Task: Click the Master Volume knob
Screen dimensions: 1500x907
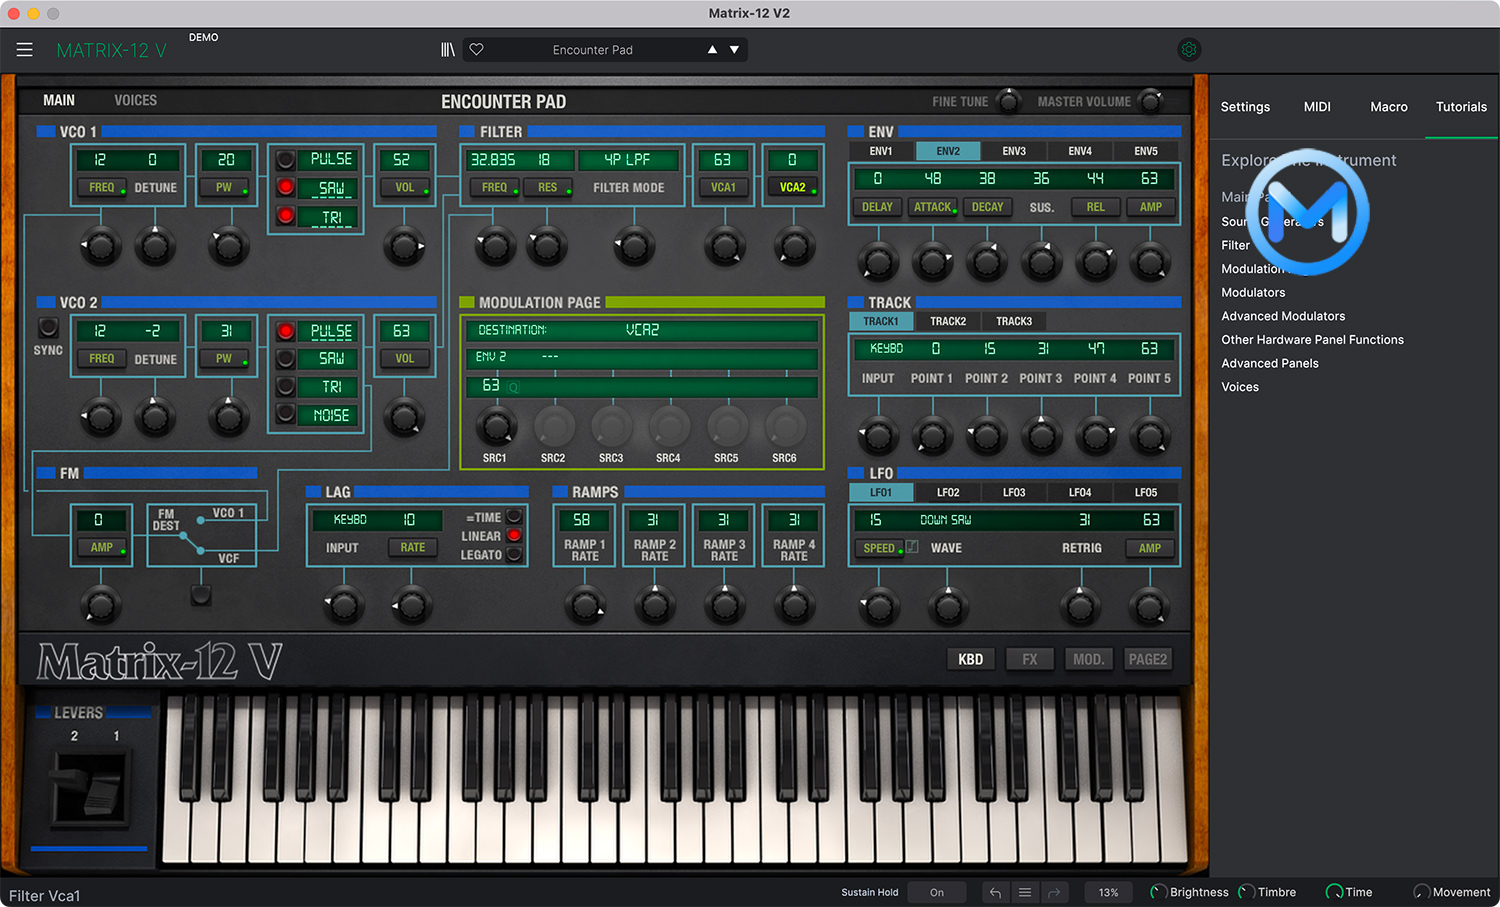Action: 1152,101
